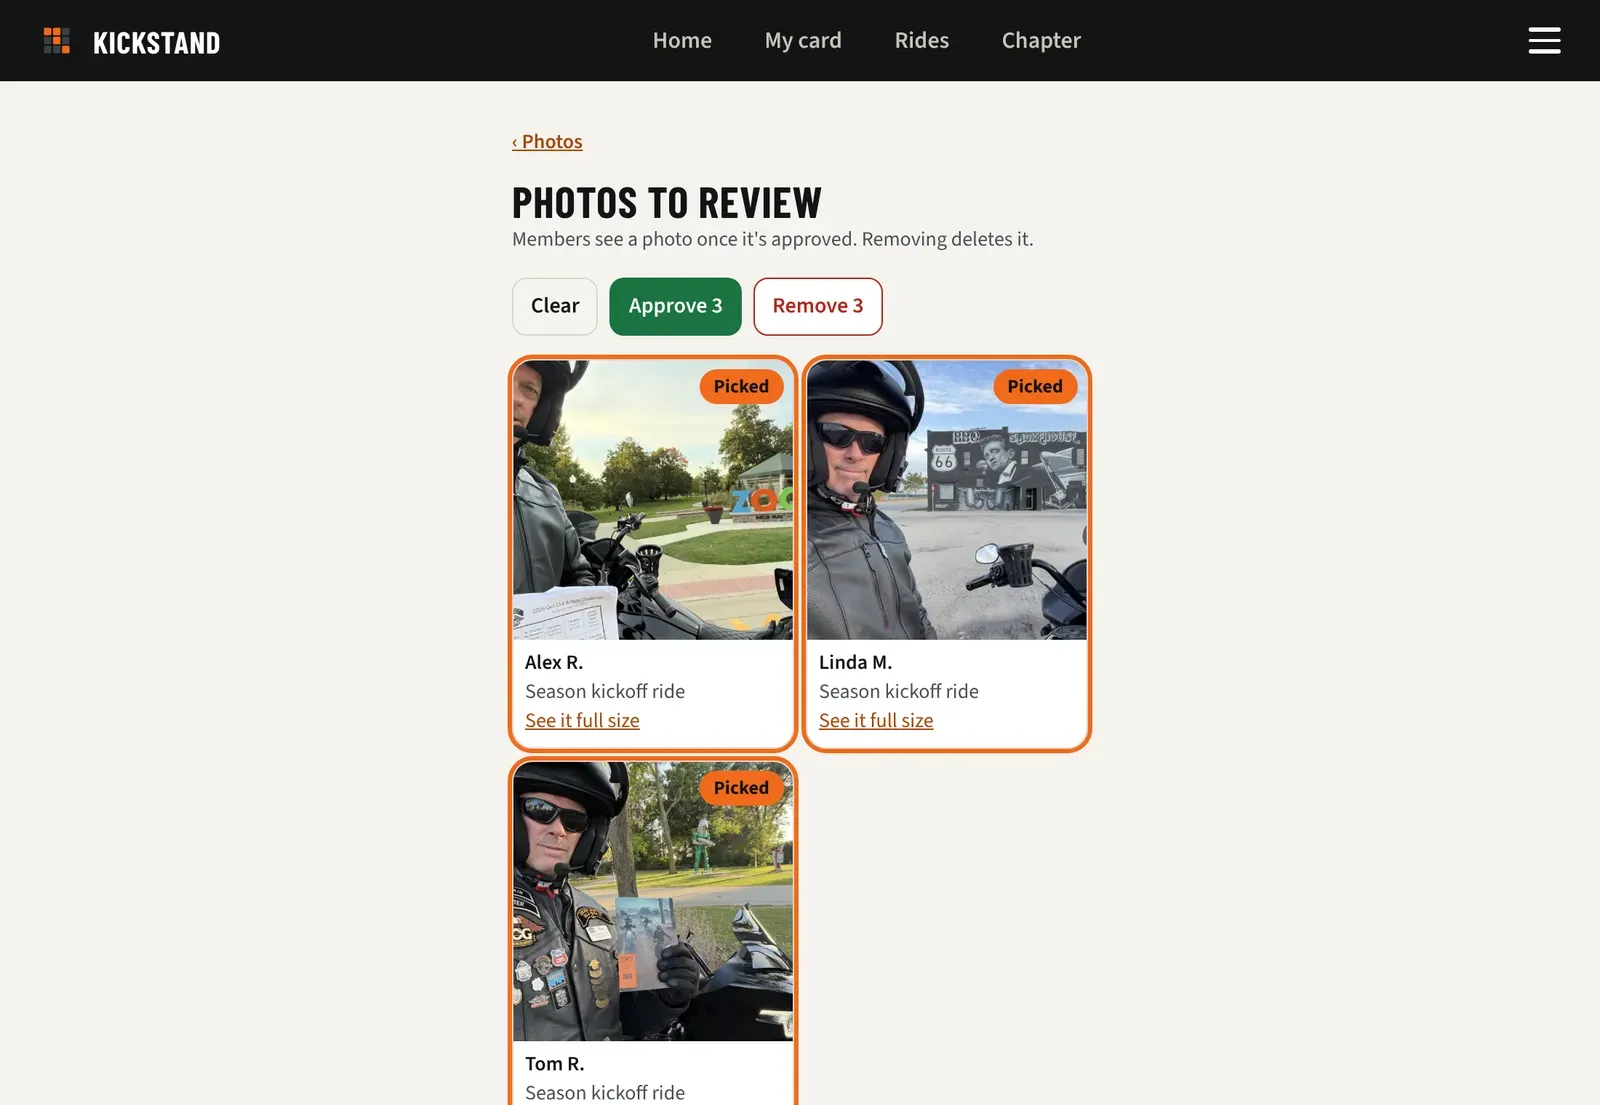
Task: Click Season kickoff ride under Alex R.
Action: 605,692
